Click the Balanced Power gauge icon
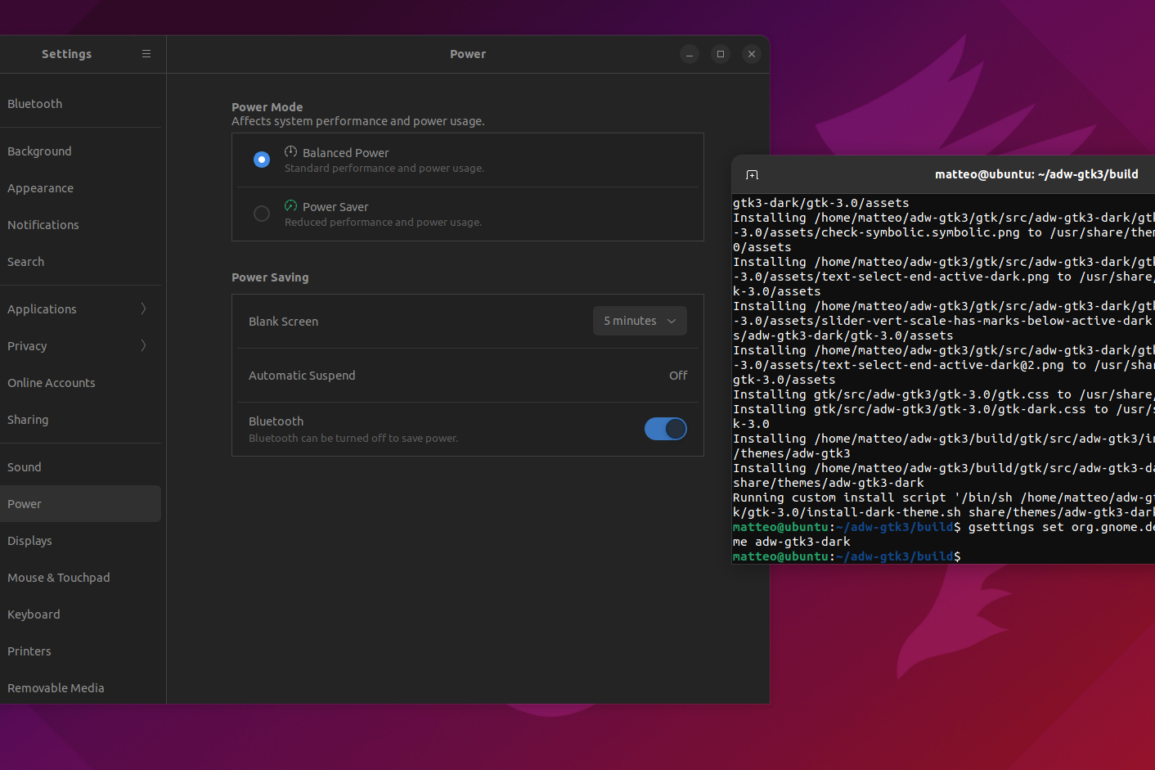Screen dimensions: 1155x770 coord(291,152)
